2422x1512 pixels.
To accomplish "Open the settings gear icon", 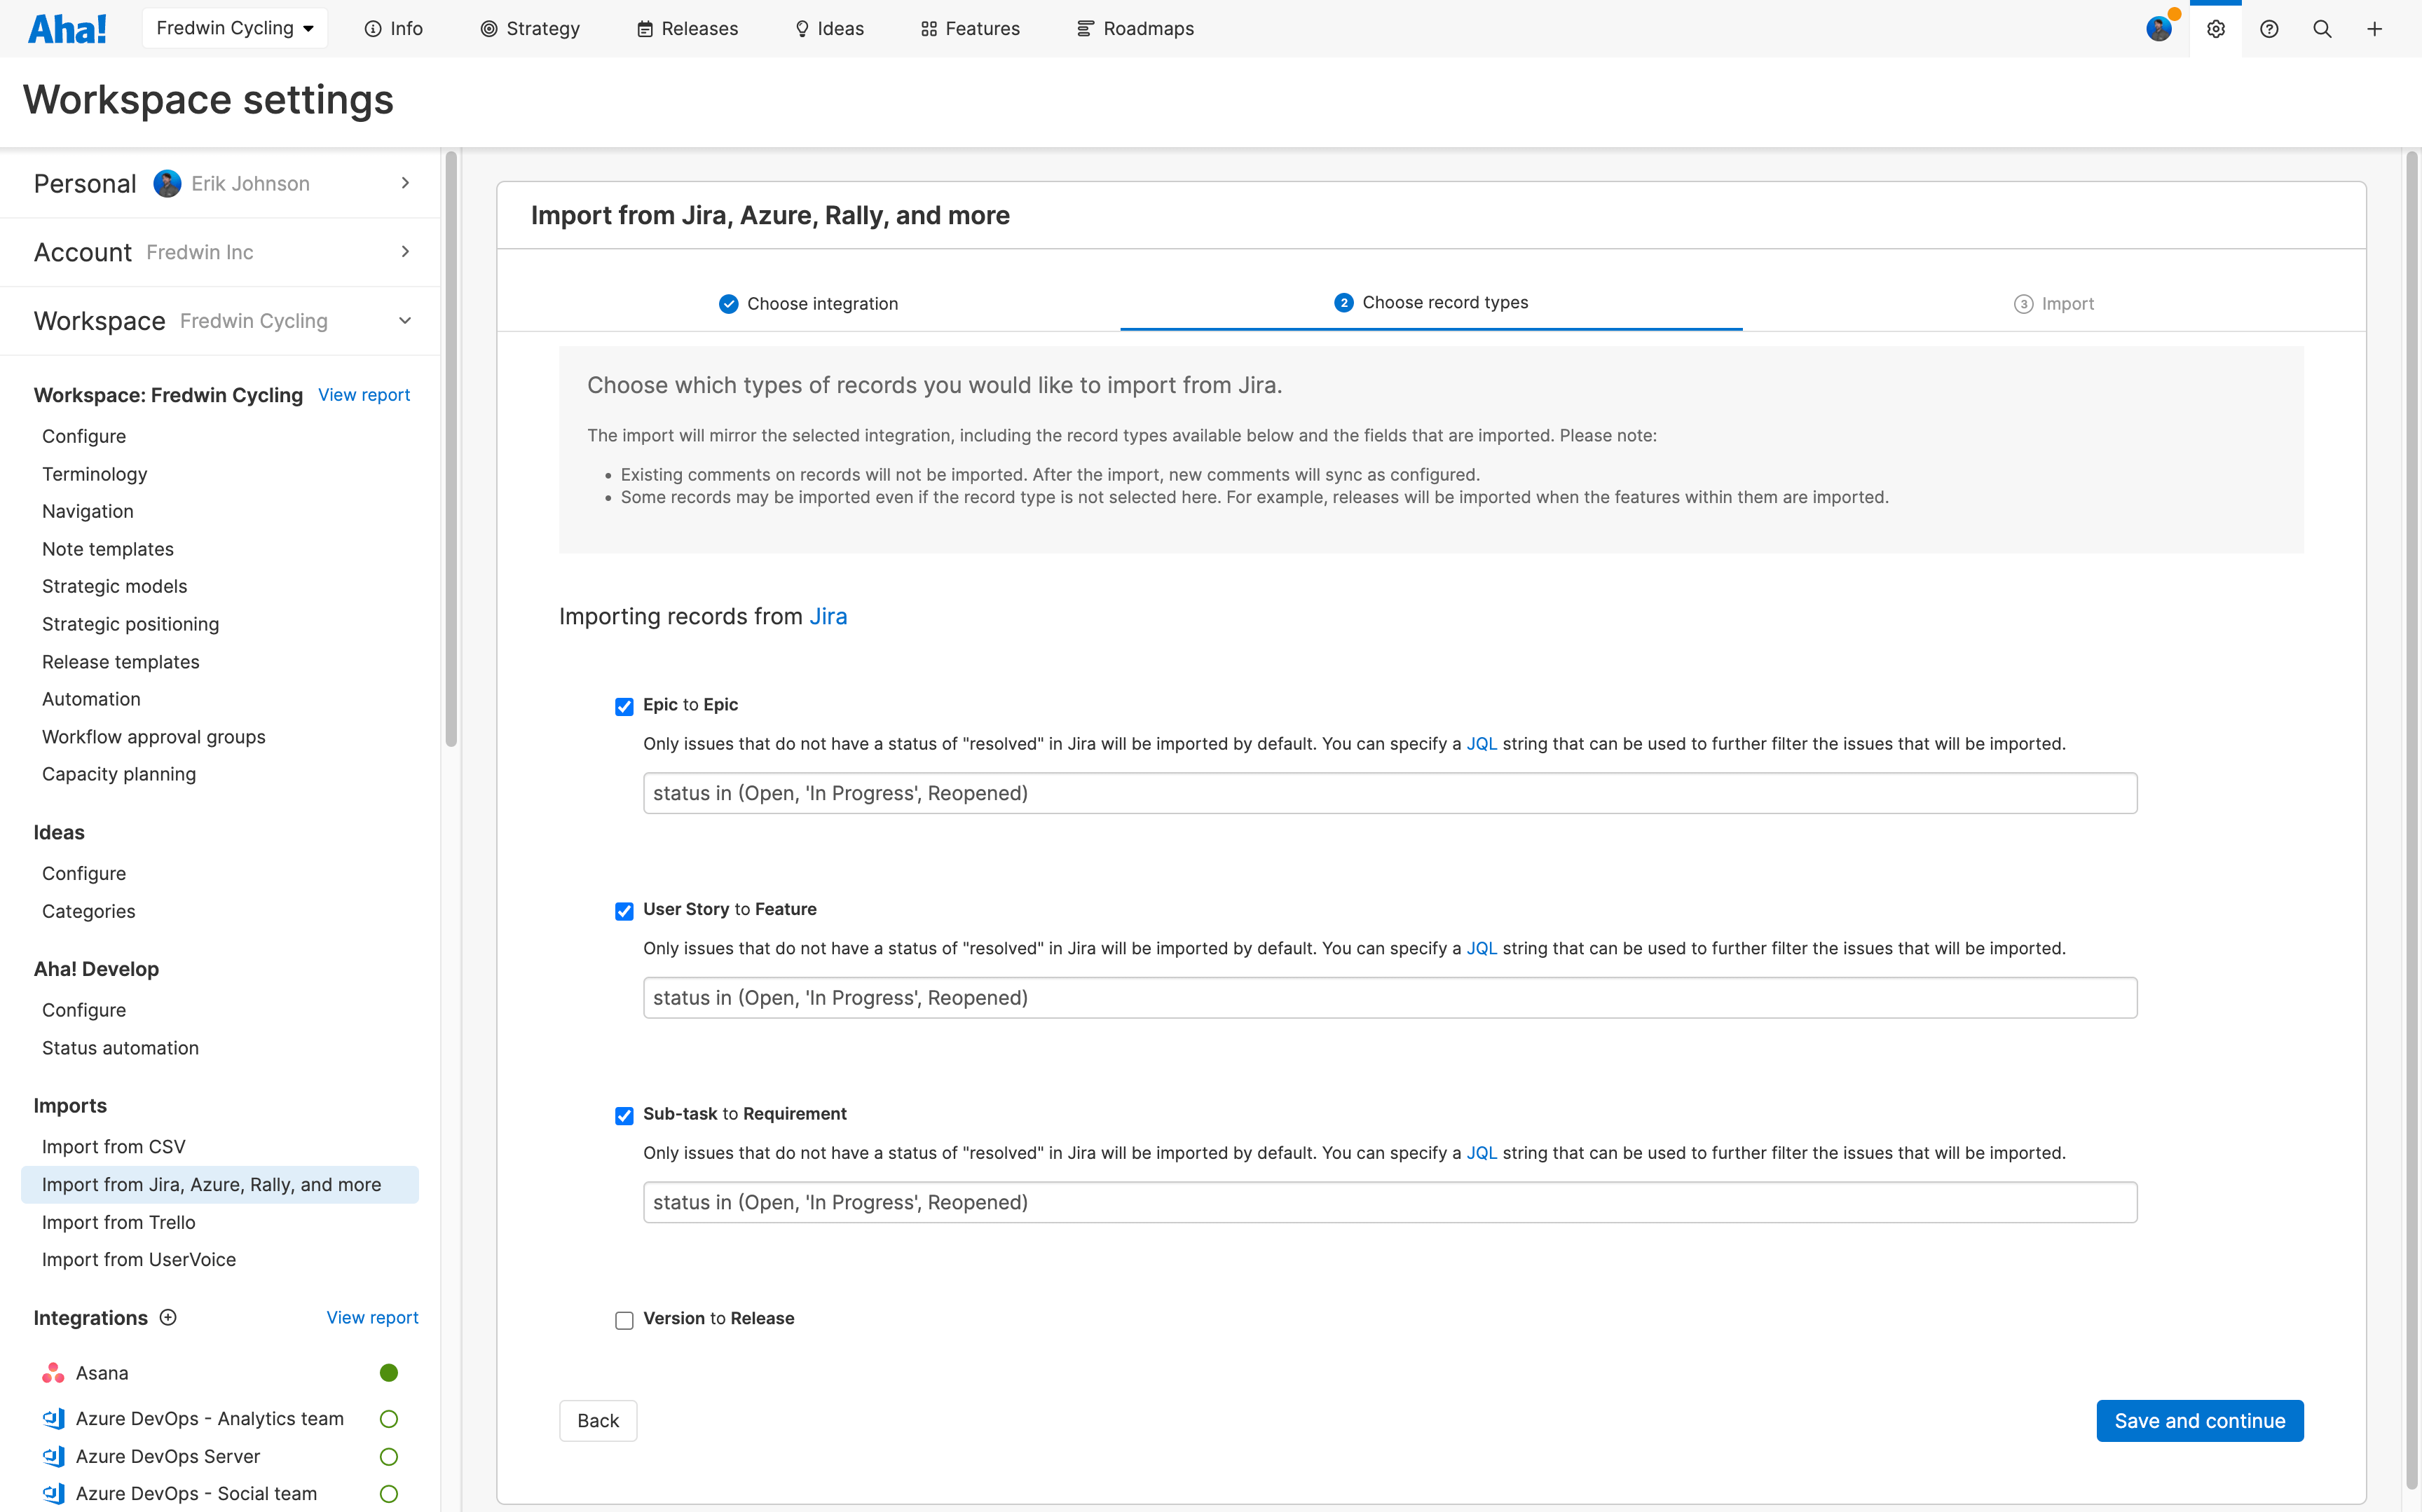I will pos(2216,29).
